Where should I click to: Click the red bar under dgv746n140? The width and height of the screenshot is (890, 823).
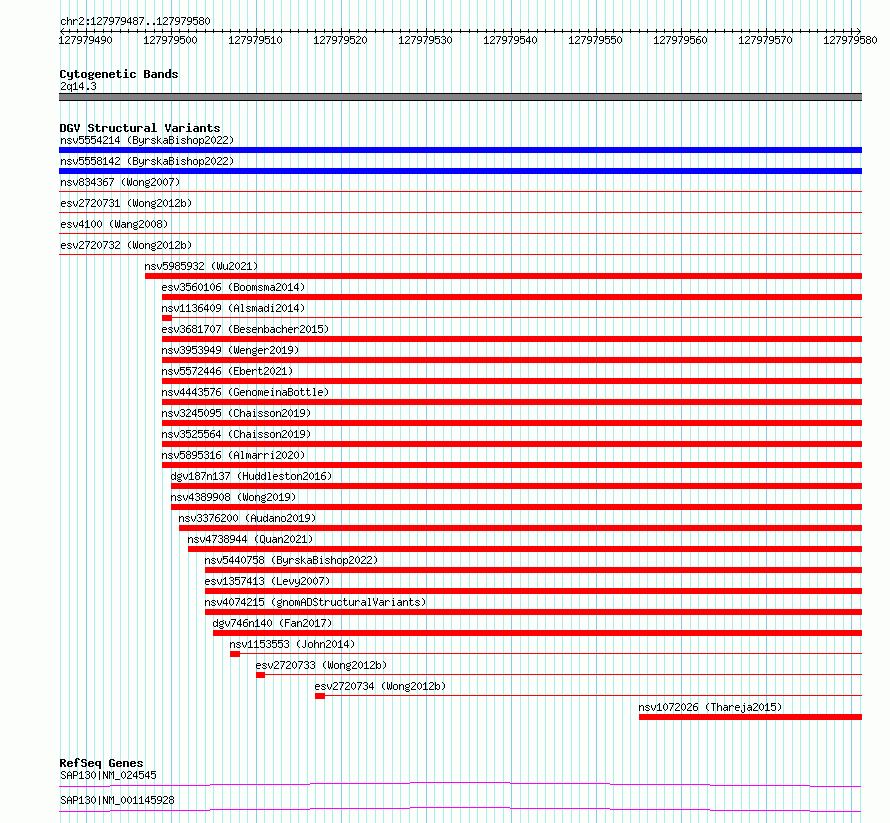coord(538,633)
